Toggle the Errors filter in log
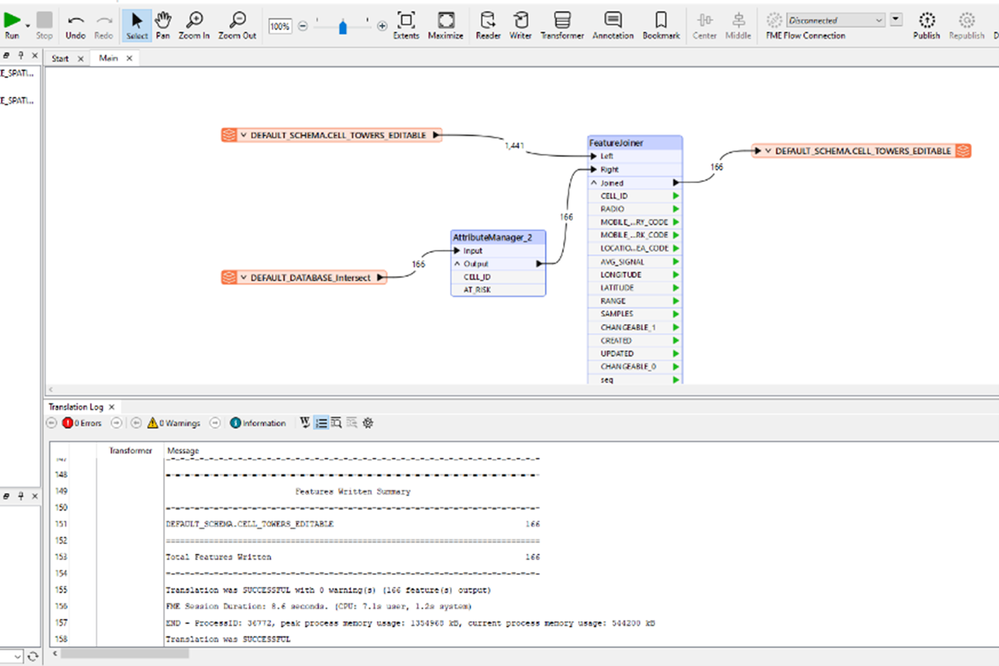 click(82, 423)
